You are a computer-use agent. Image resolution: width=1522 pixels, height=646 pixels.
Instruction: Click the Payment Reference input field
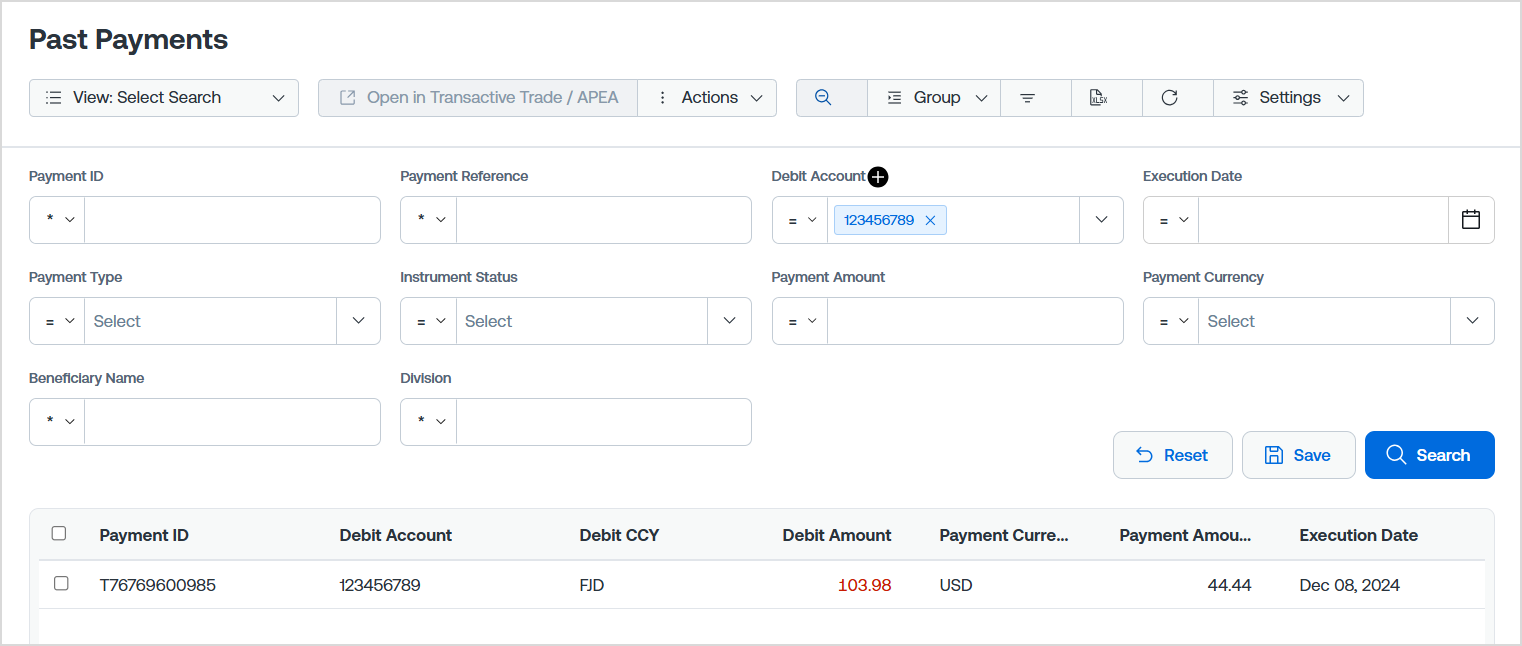pyautogui.click(x=603, y=220)
